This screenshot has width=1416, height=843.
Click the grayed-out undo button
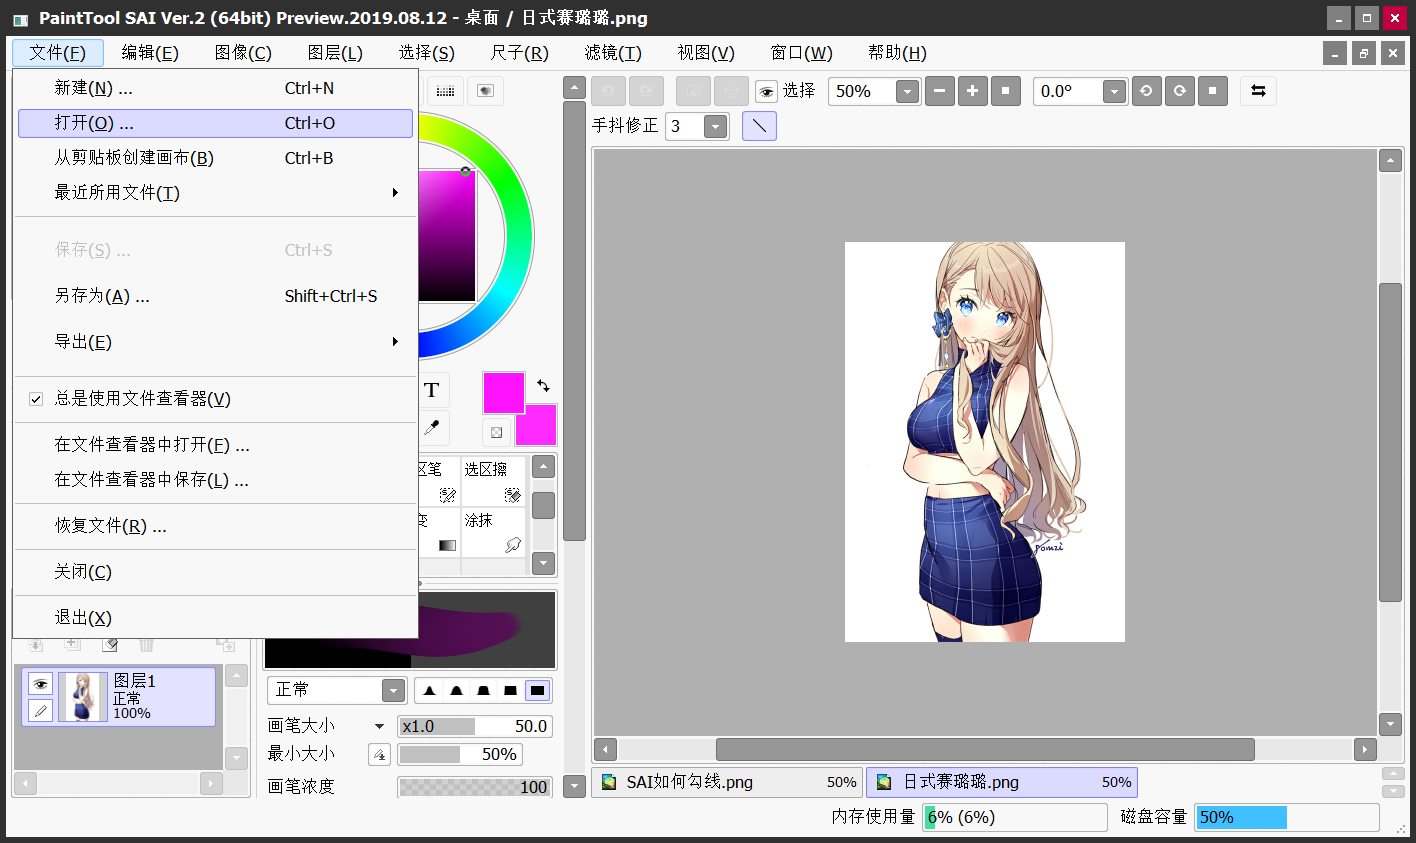[608, 91]
